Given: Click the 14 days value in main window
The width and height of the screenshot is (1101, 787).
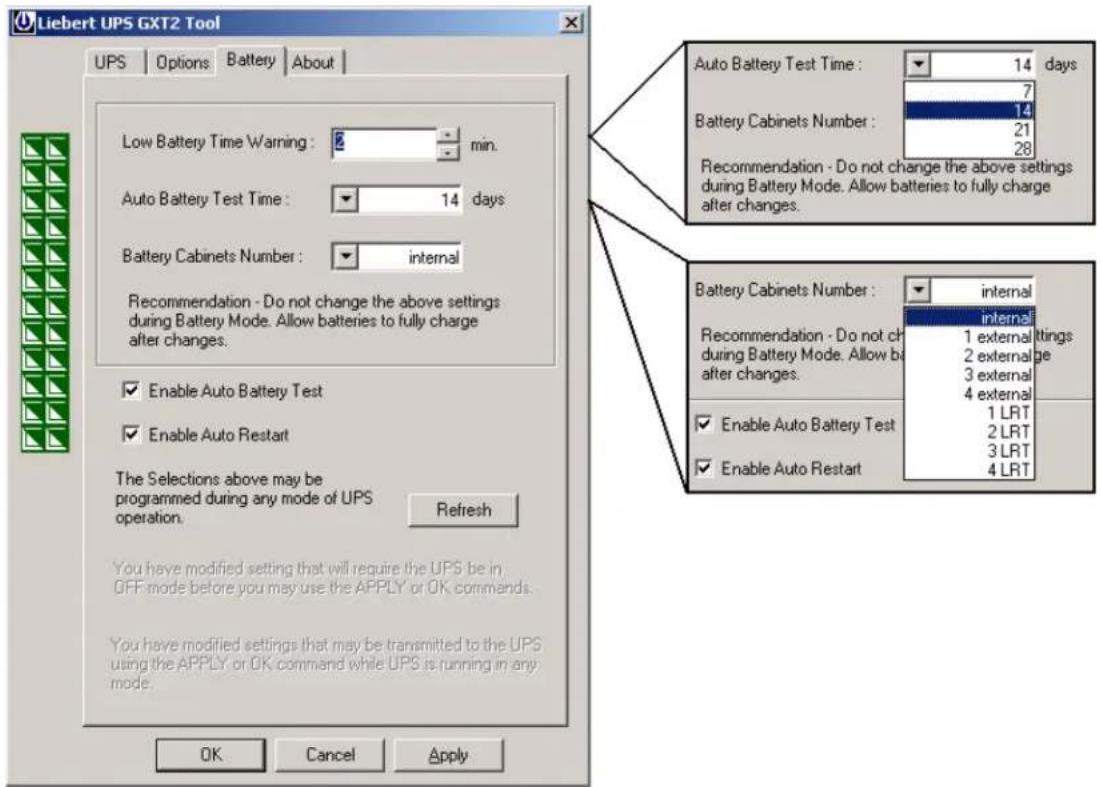Looking at the screenshot, I should tap(409, 199).
